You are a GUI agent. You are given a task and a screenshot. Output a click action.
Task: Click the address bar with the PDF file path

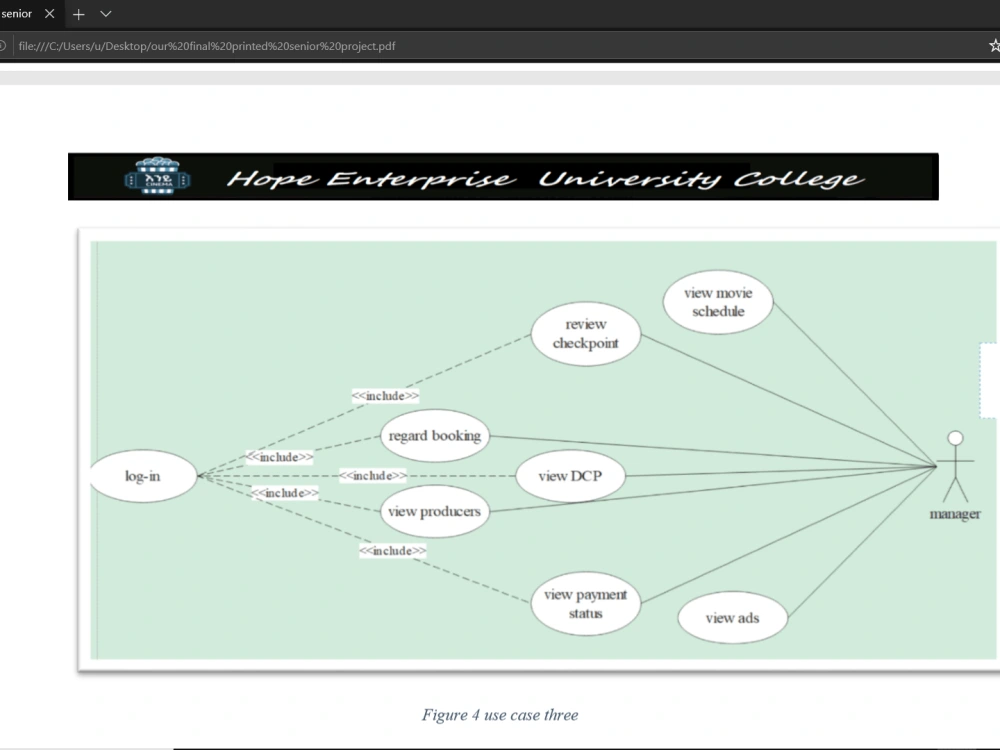[207, 46]
